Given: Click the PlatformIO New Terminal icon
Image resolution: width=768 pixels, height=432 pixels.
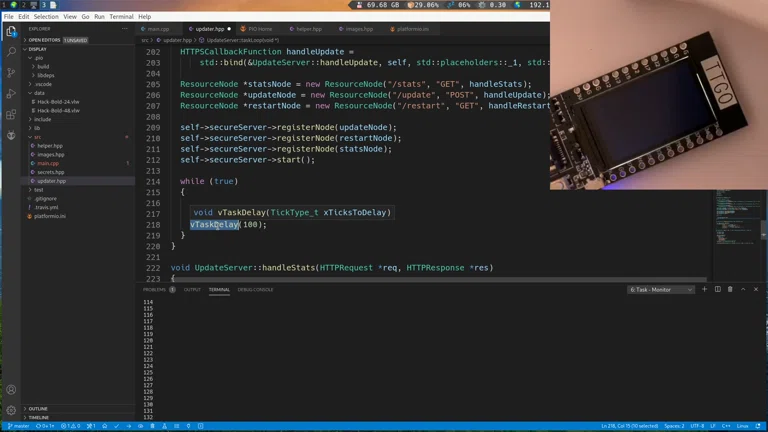Looking at the screenshot, I should (201, 426).
